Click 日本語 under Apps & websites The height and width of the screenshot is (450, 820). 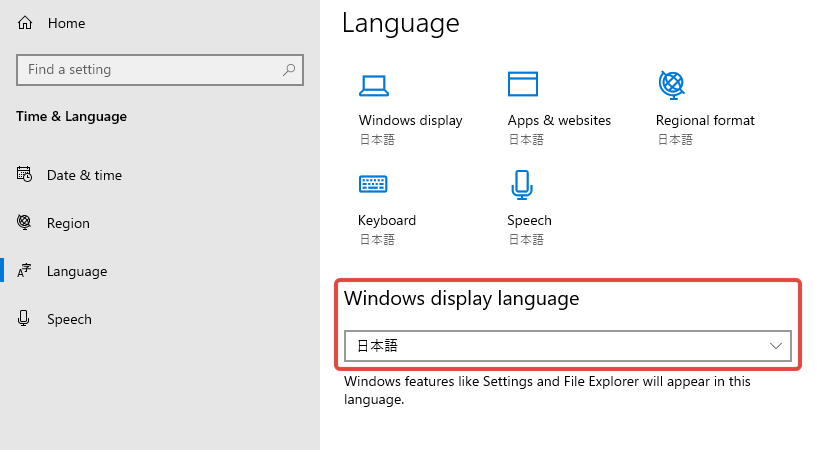pos(526,140)
